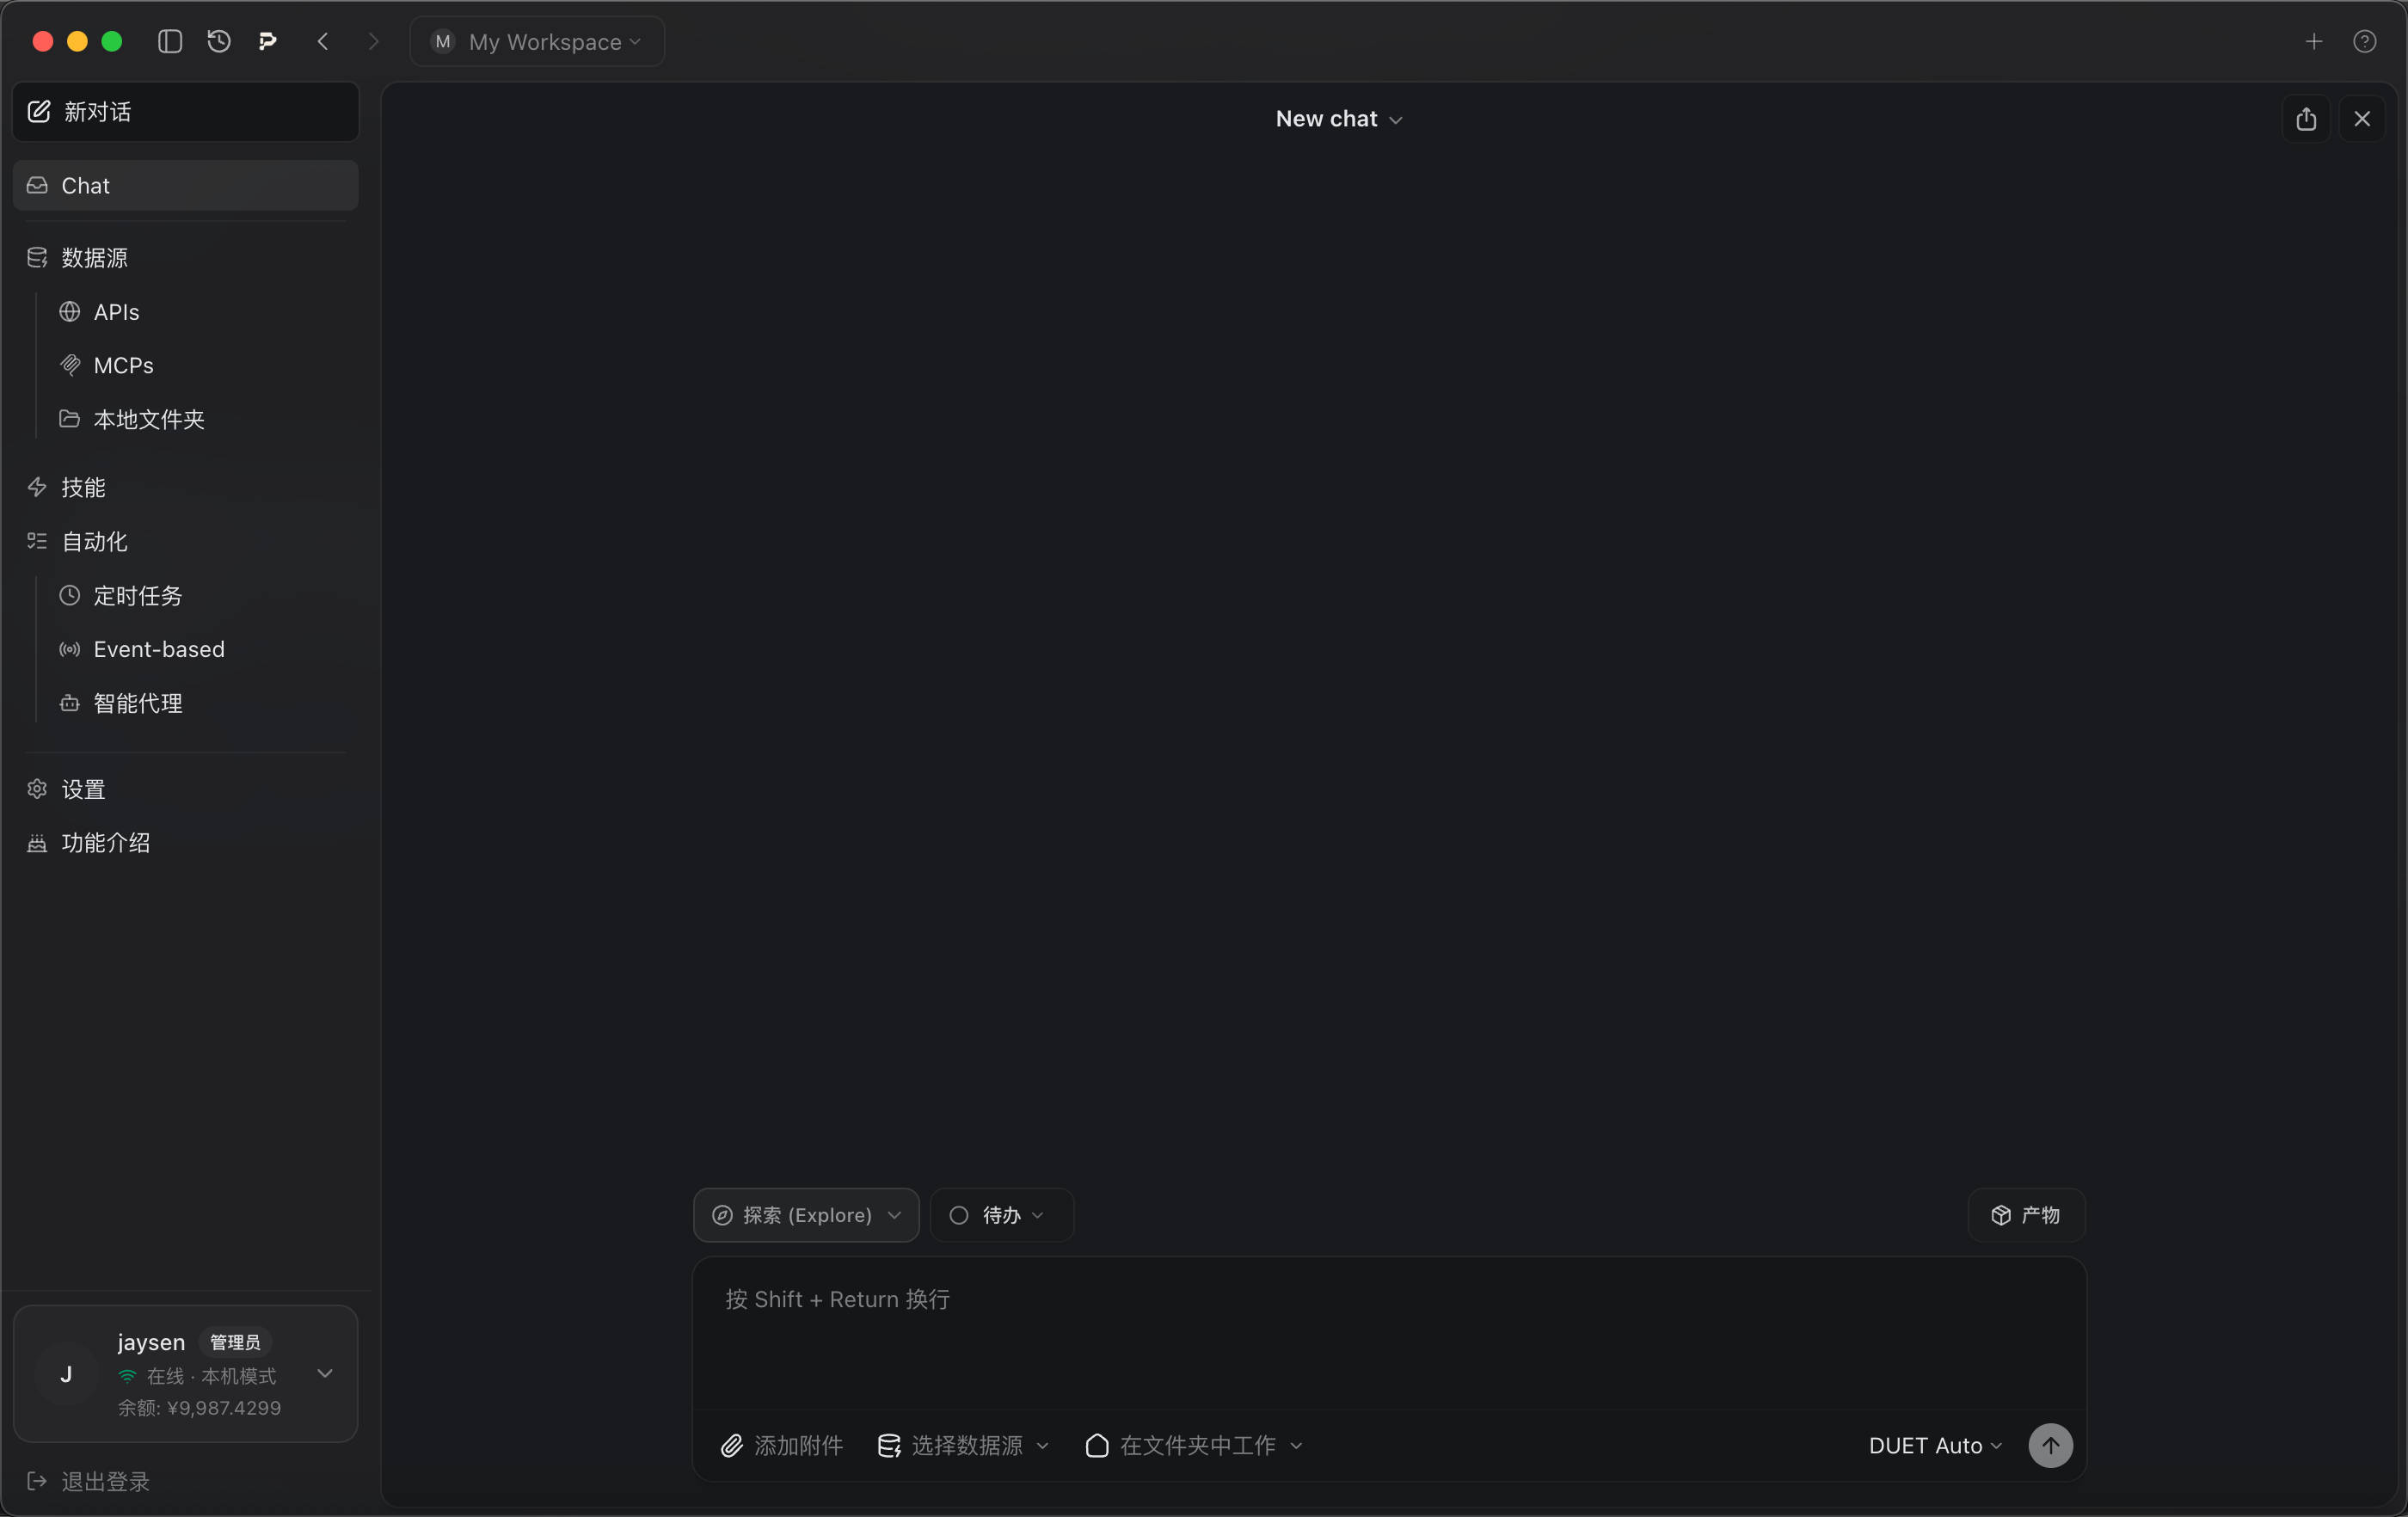
Task: Click the 产物 artifacts button
Action: click(x=2027, y=1215)
